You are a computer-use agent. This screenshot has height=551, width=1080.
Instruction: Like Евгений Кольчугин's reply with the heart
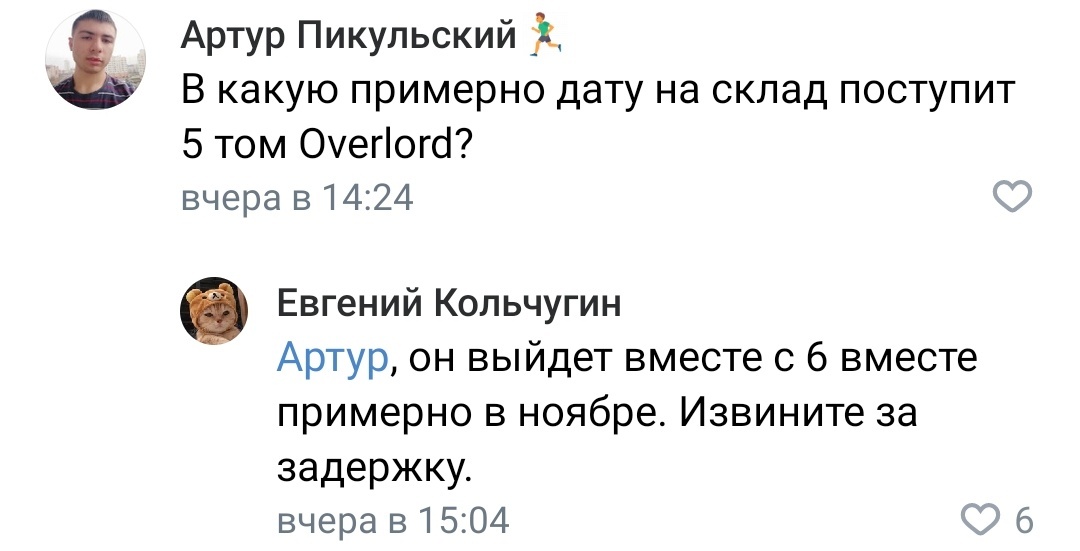tap(980, 520)
